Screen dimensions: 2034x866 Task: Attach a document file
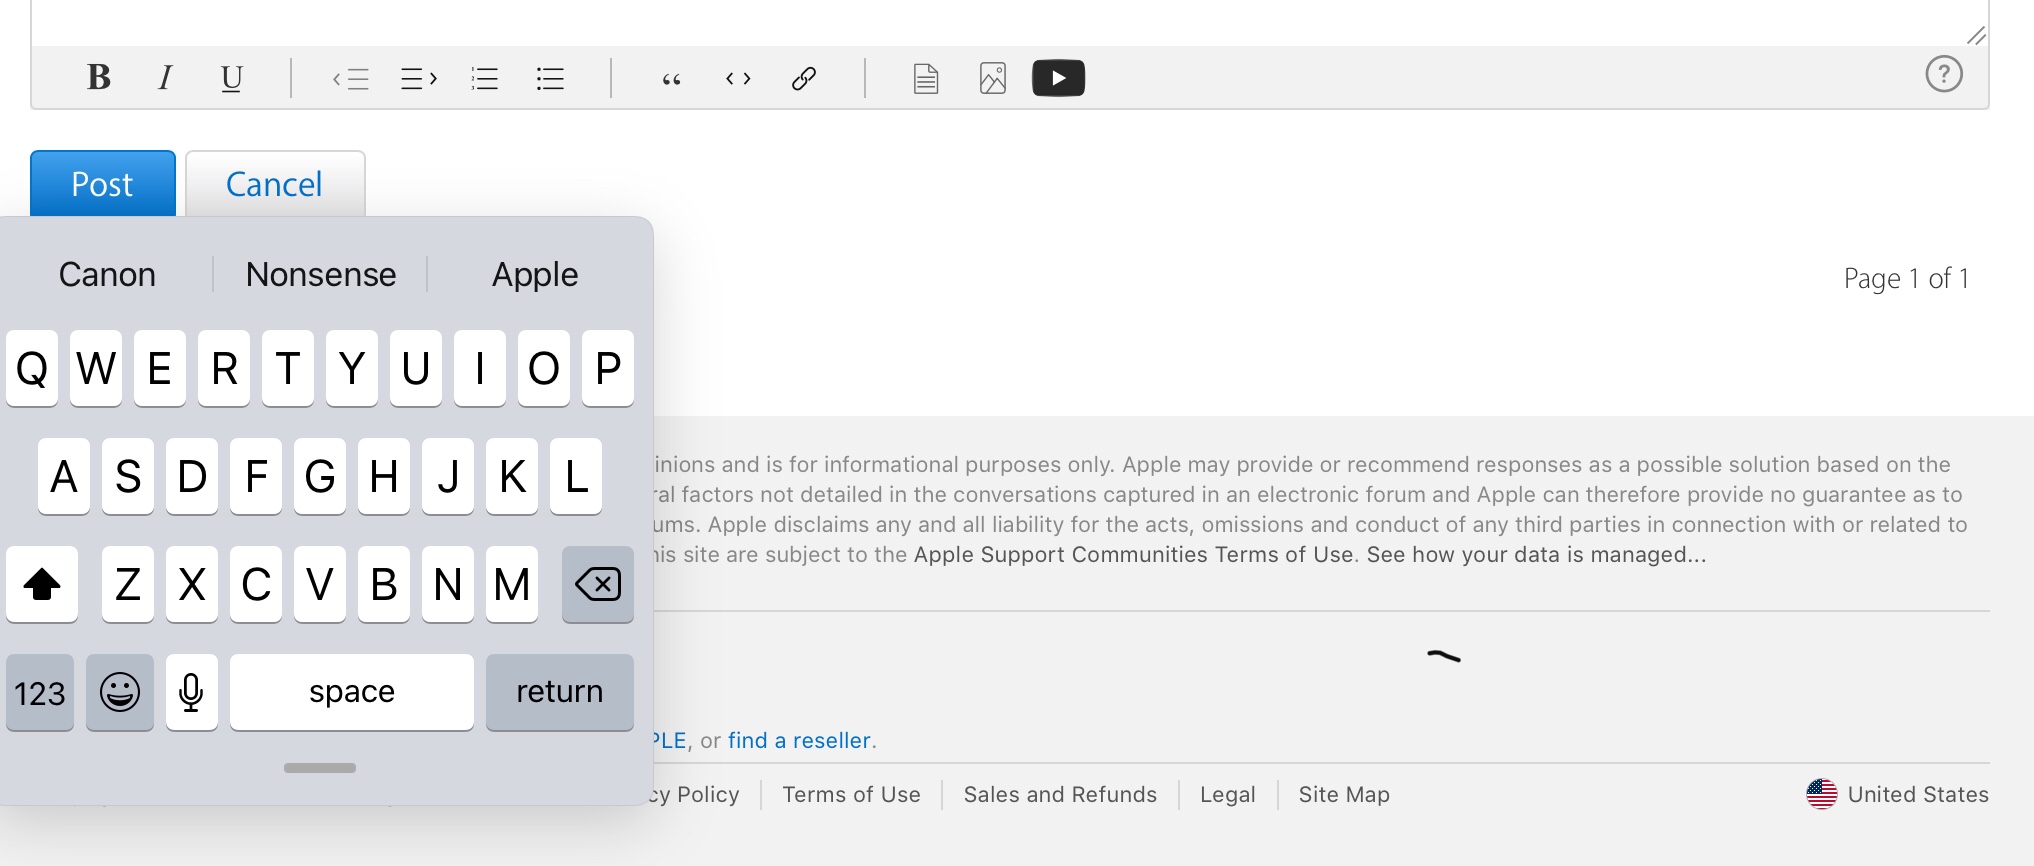tap(926, 78)
